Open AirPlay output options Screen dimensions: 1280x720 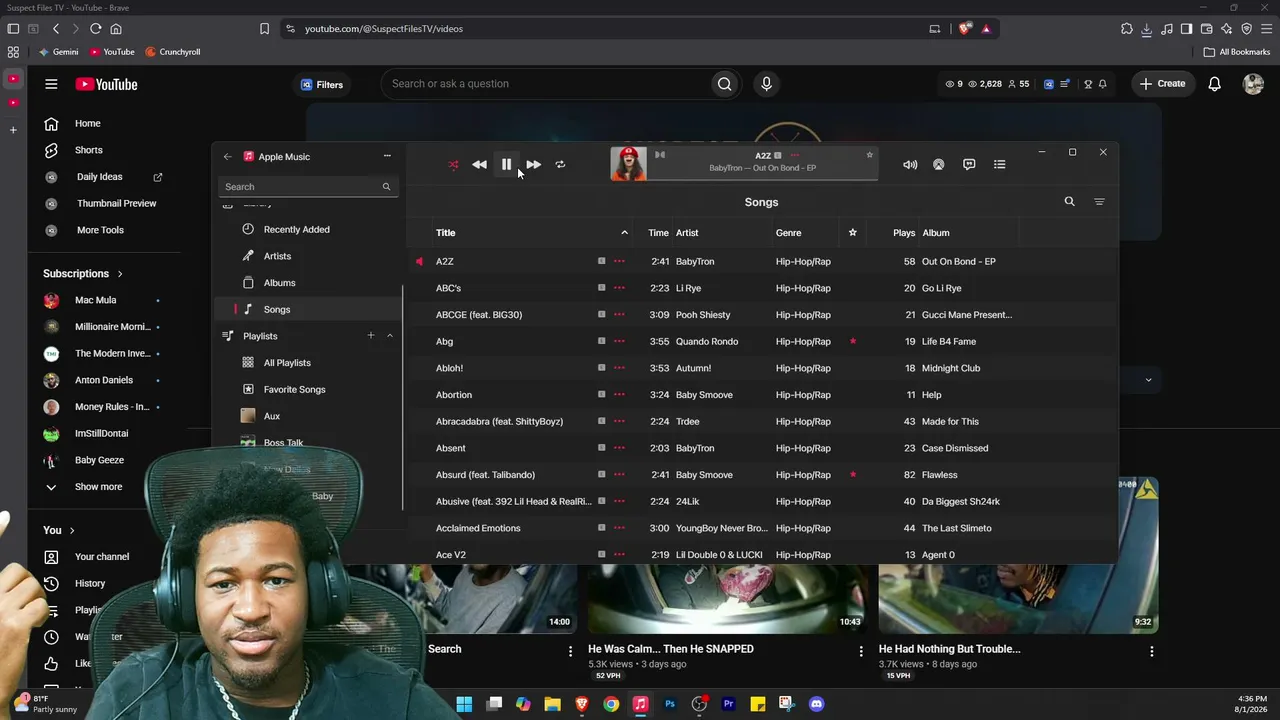pyautogui.click(x=938, y=165)
